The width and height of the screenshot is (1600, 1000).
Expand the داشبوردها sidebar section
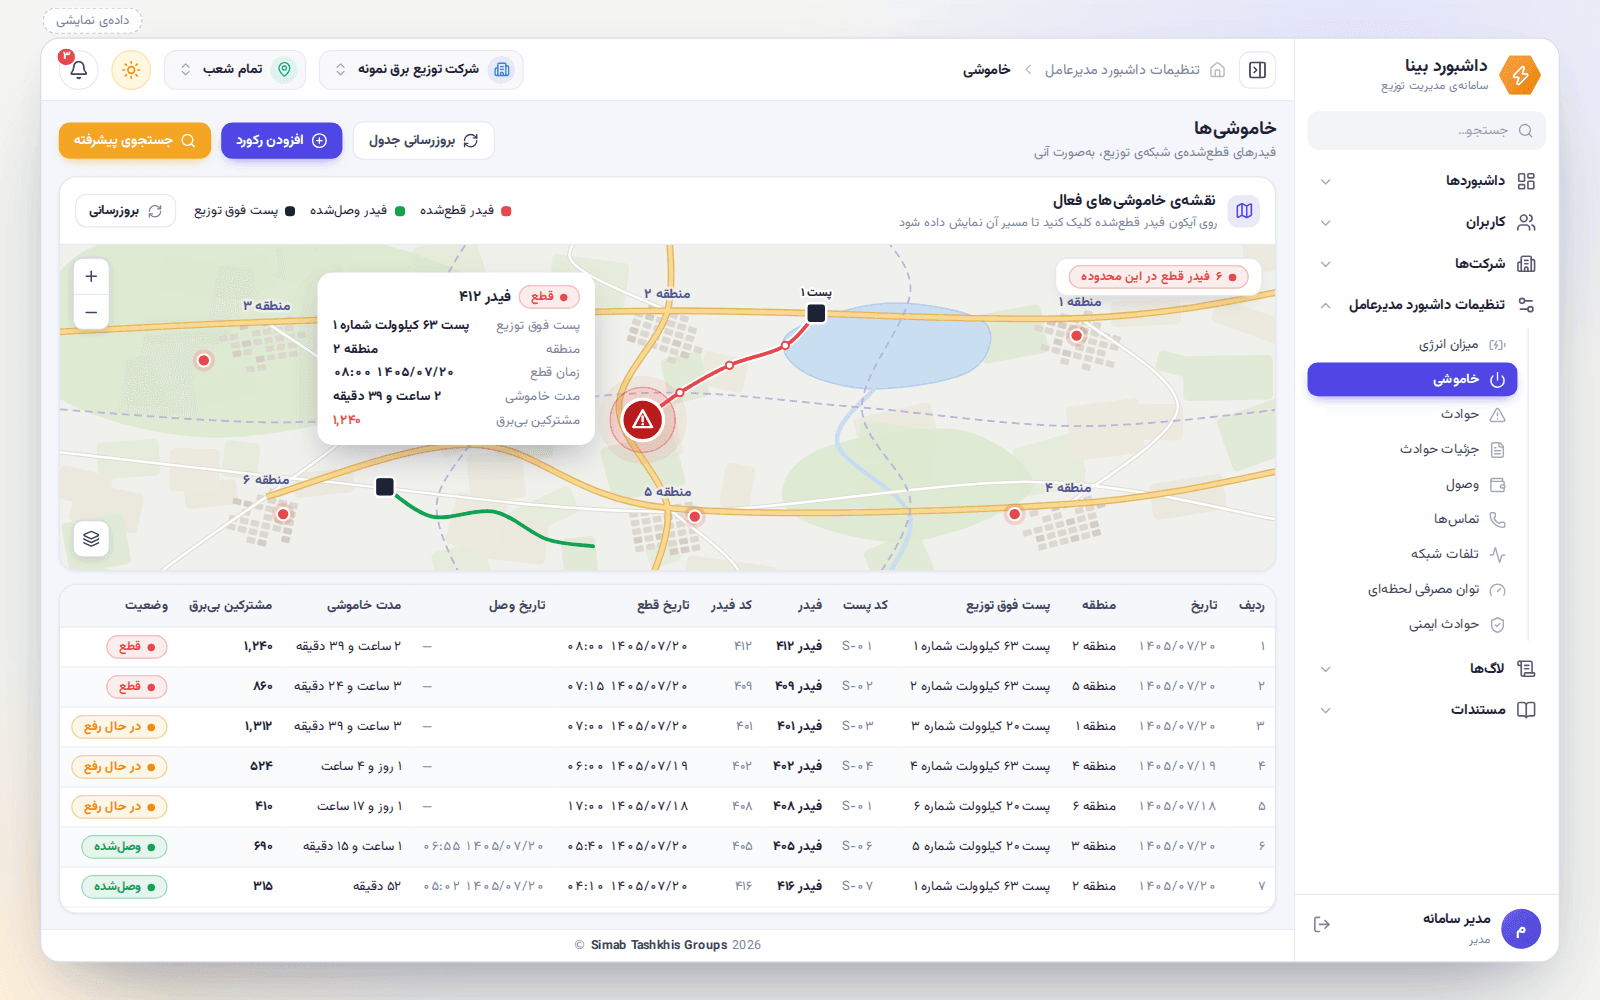point(1426,181)
